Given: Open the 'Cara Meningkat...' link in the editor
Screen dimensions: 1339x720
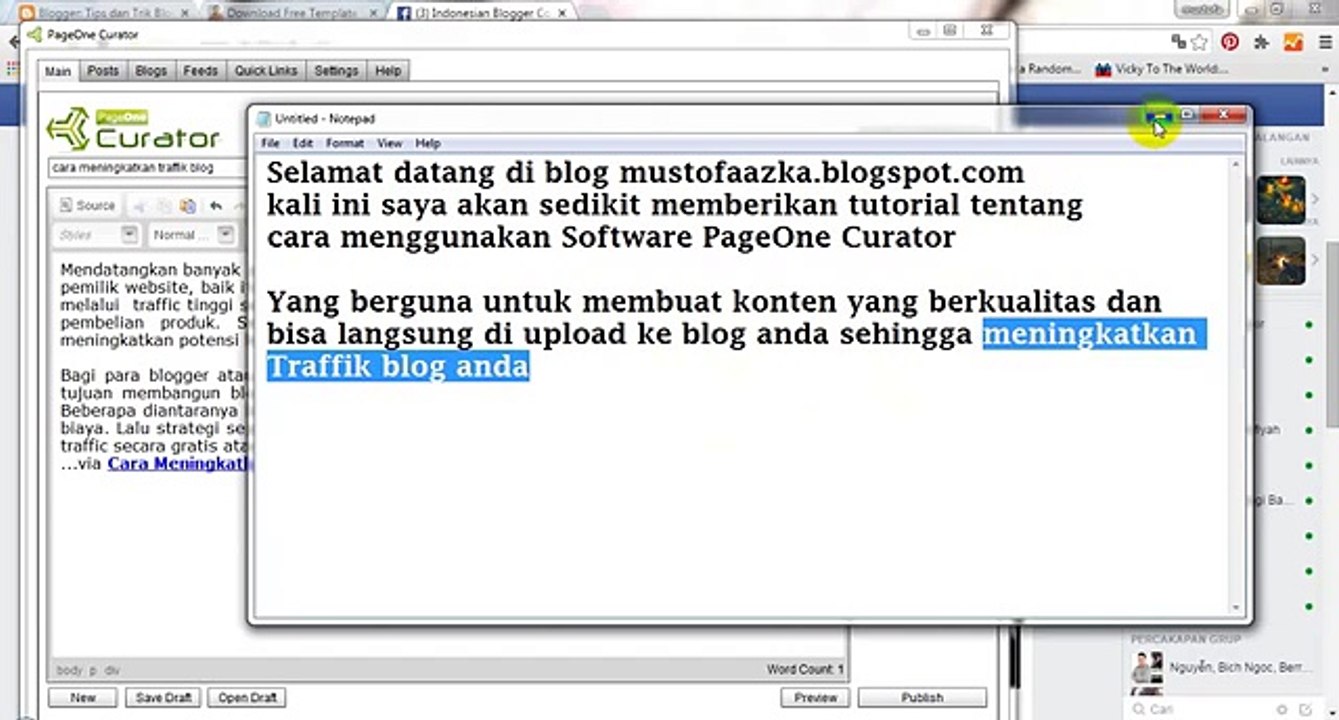Looking at the screenshot, I should click(178, 464).
